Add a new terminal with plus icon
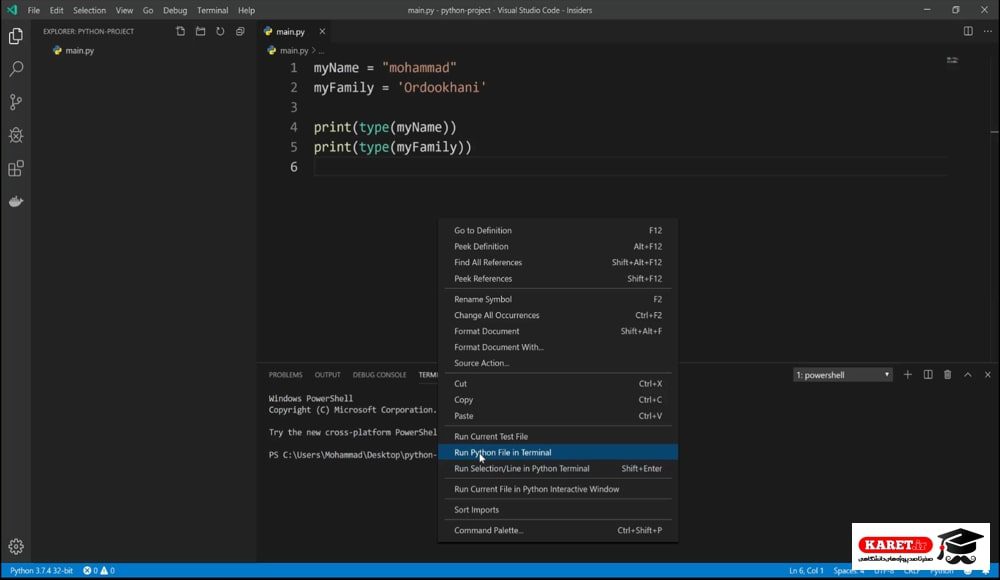 click(x=908, y=375)
